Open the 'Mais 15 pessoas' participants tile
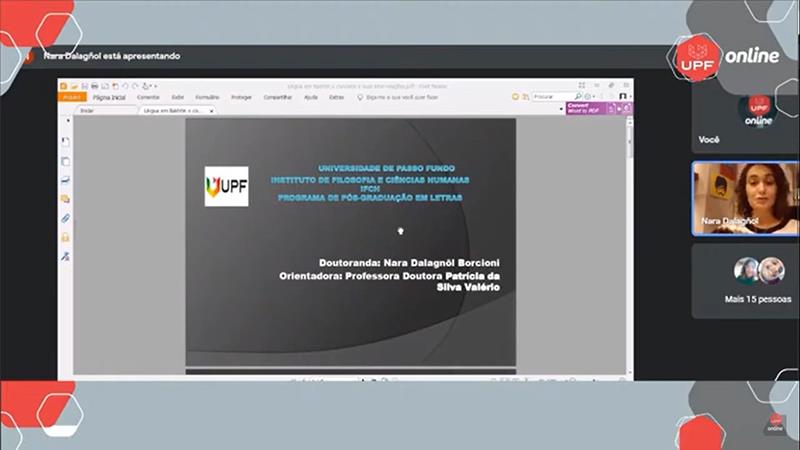Image resolution: width=800 pixels, height=450 pixels. (745, 281)
